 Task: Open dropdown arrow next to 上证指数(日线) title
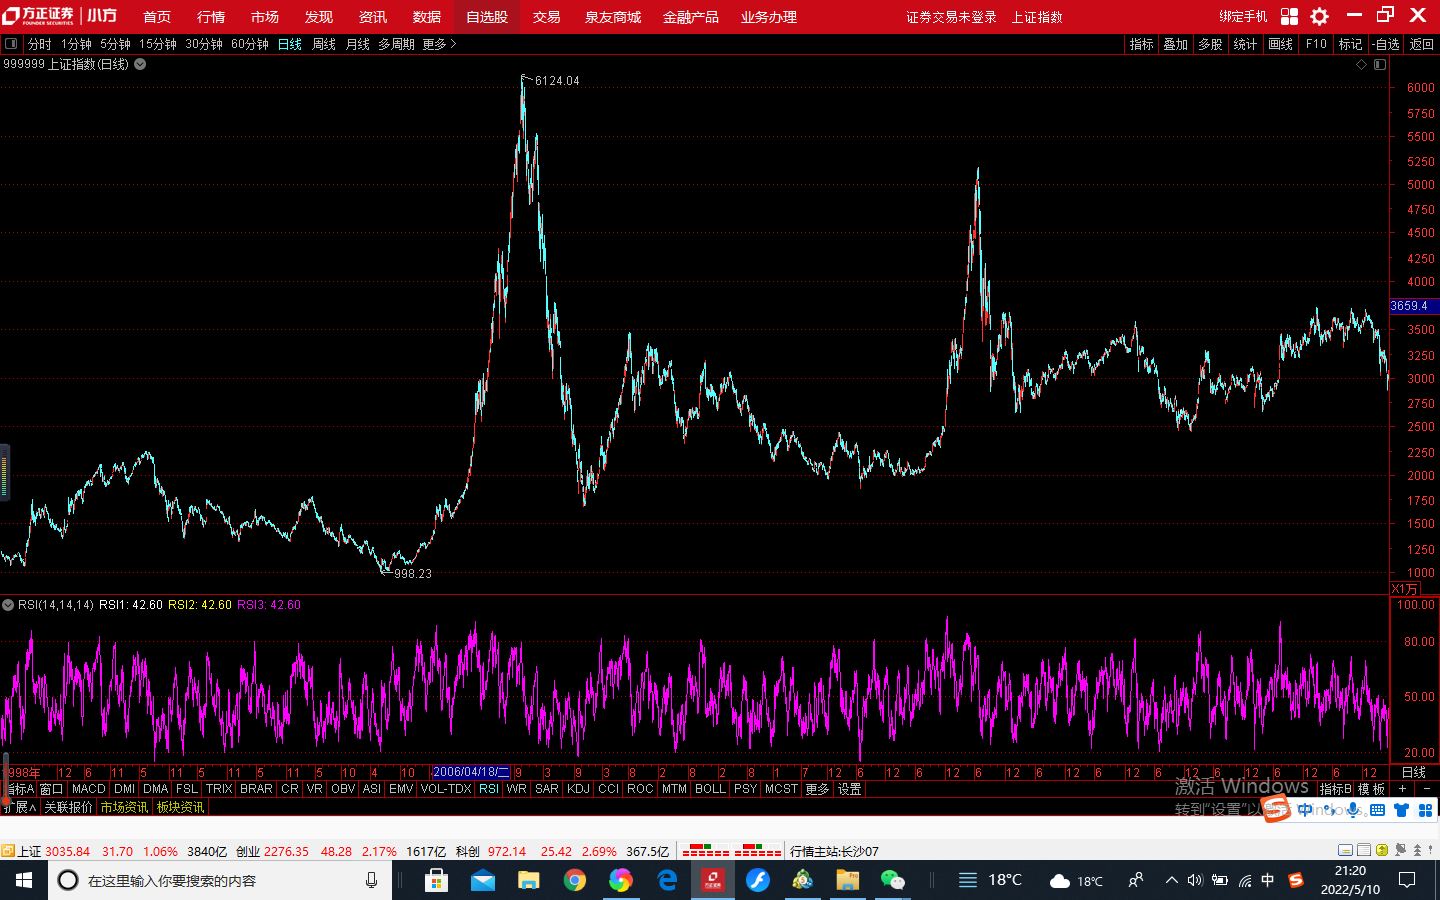coord(140,64)
